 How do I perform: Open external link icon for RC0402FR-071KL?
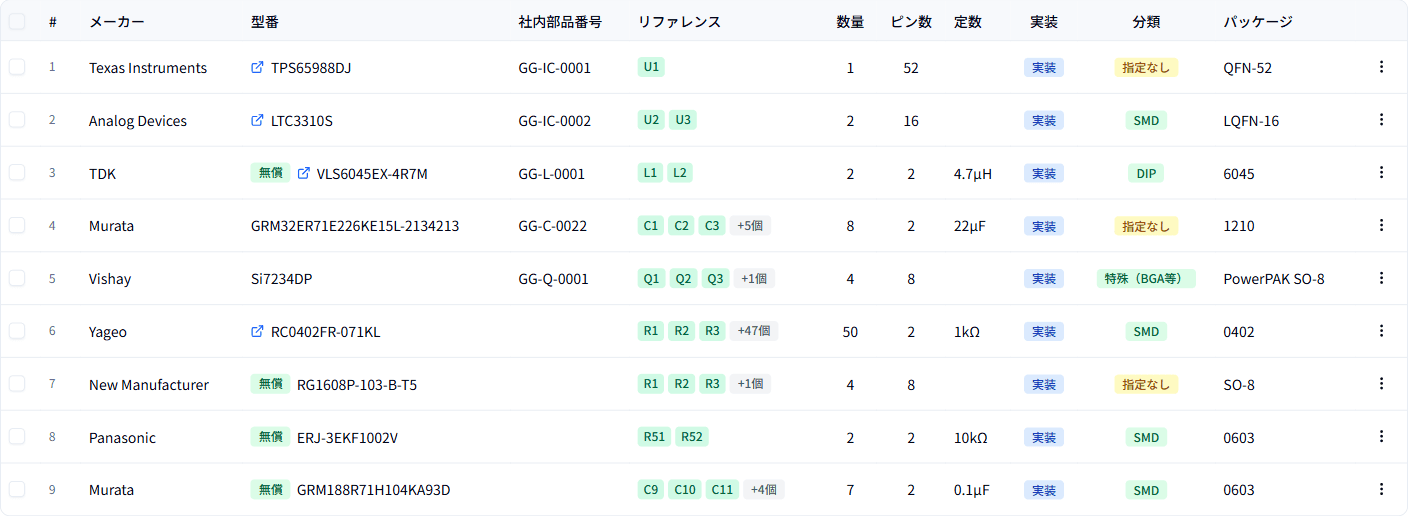[257, 331]
